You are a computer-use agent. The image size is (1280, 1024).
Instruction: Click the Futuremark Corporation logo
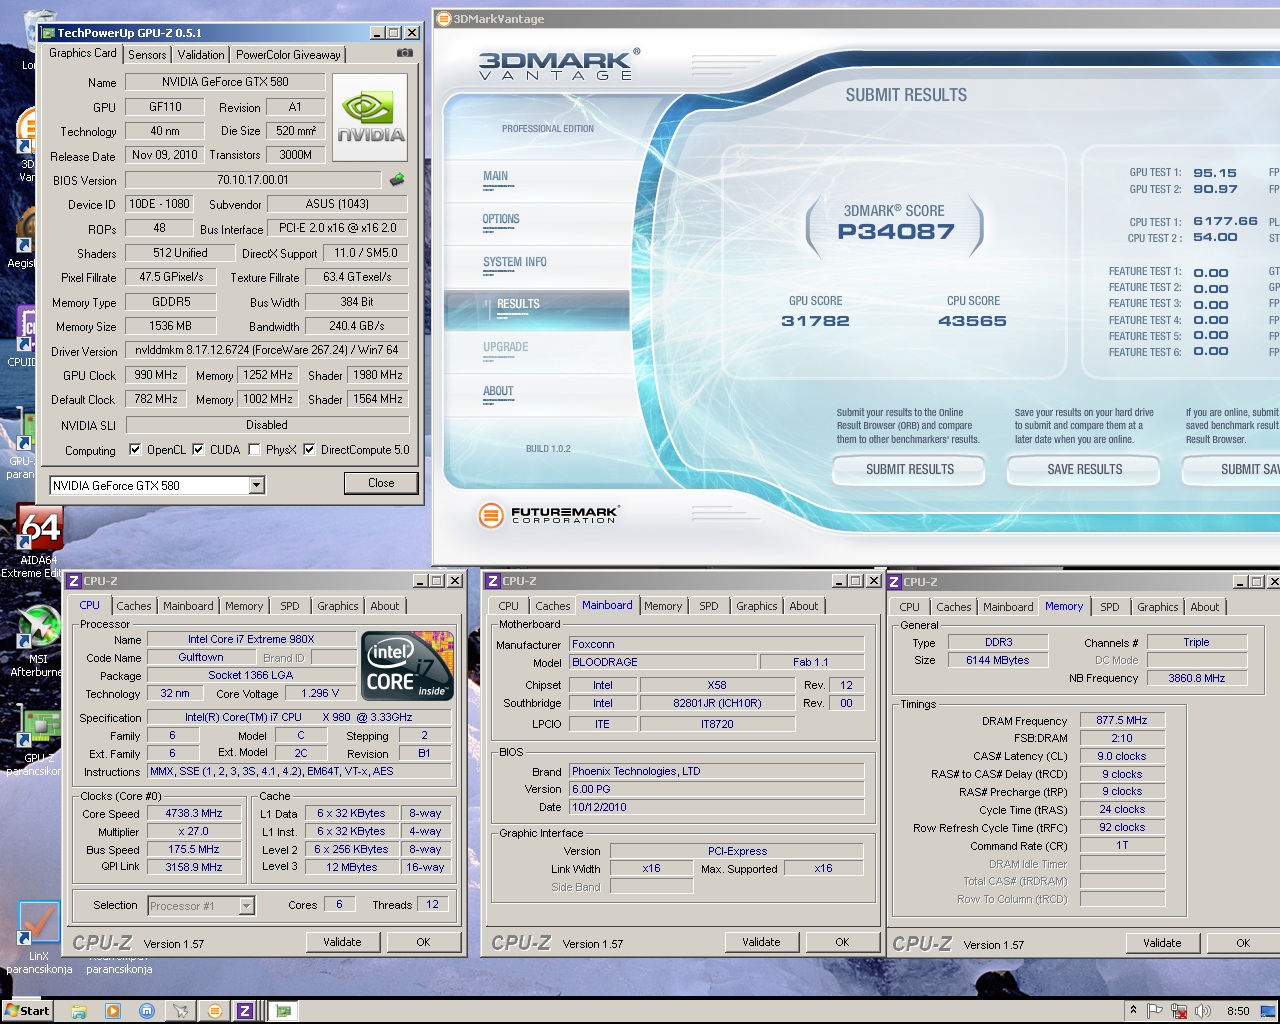click(x=548, y=515)
